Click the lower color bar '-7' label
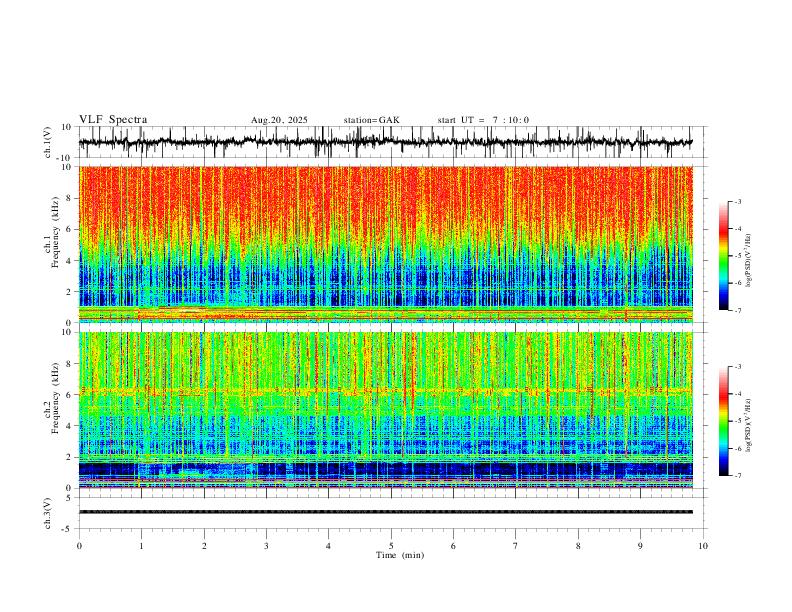 (738, 476)
